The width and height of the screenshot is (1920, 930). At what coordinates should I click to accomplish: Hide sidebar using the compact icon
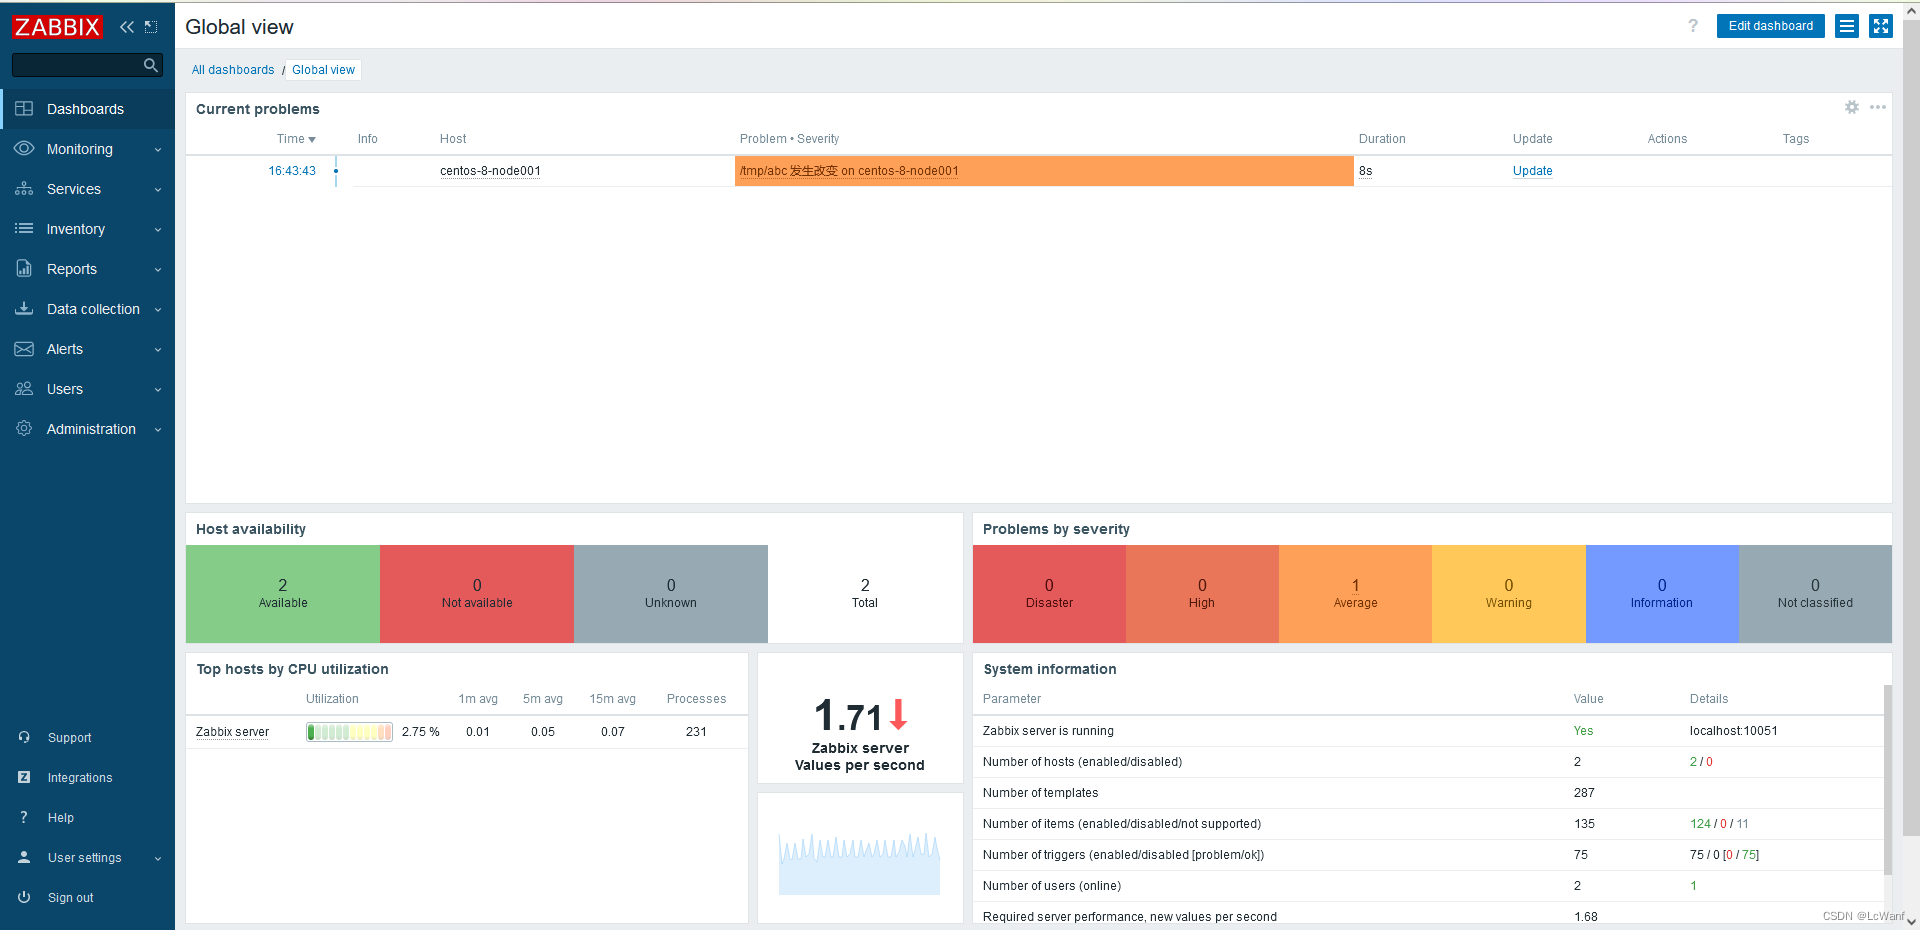coord(151,27)
